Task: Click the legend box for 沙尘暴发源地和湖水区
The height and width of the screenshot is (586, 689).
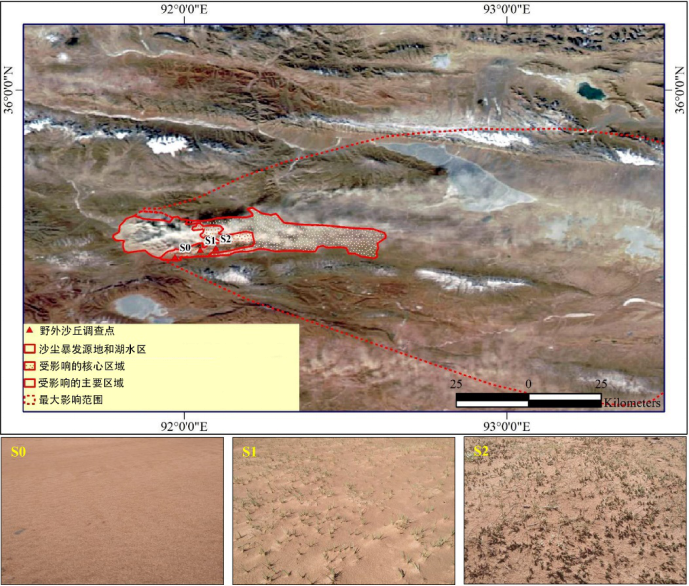Action: [x=29, y=349]
